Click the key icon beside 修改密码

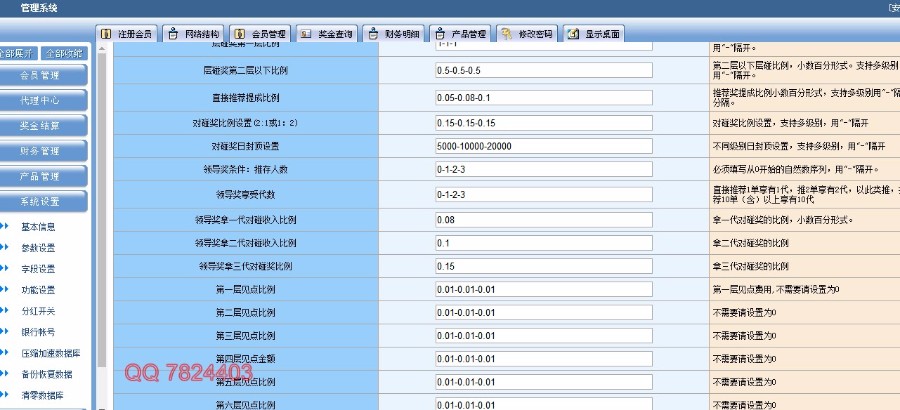(508, 34)
